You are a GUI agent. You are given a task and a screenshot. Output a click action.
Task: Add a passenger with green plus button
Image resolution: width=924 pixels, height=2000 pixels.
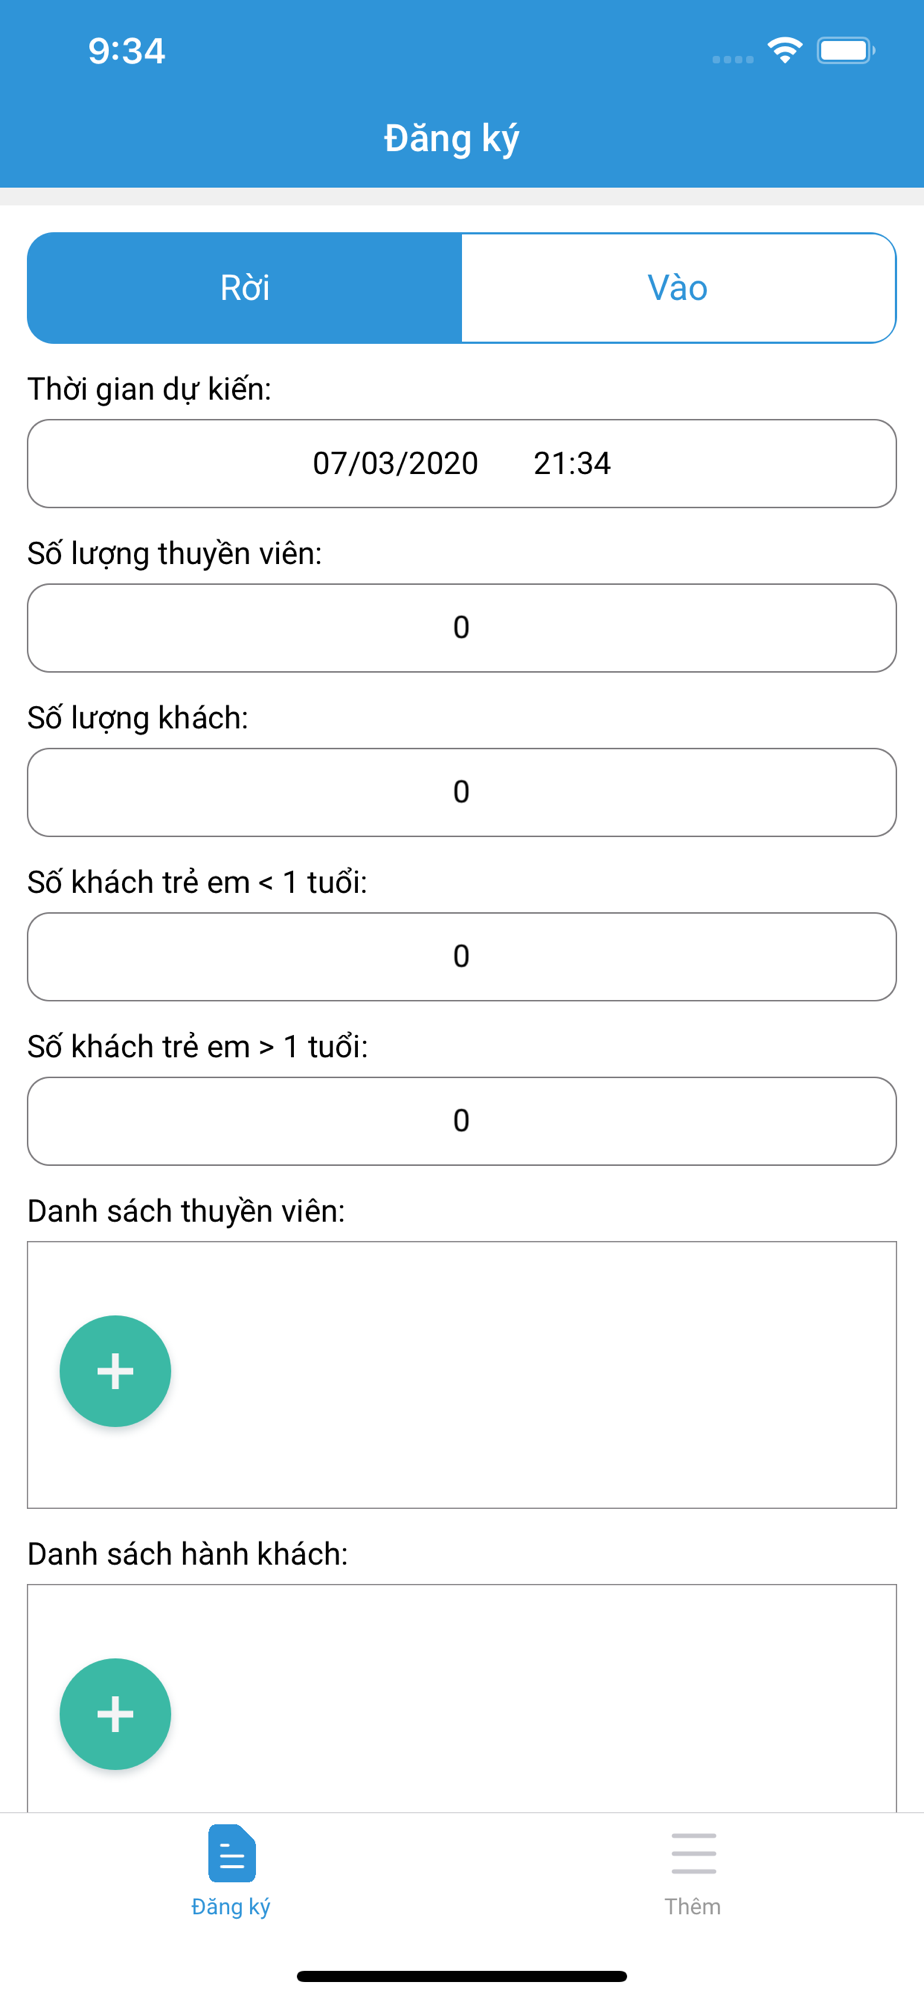pos(115,1714)
